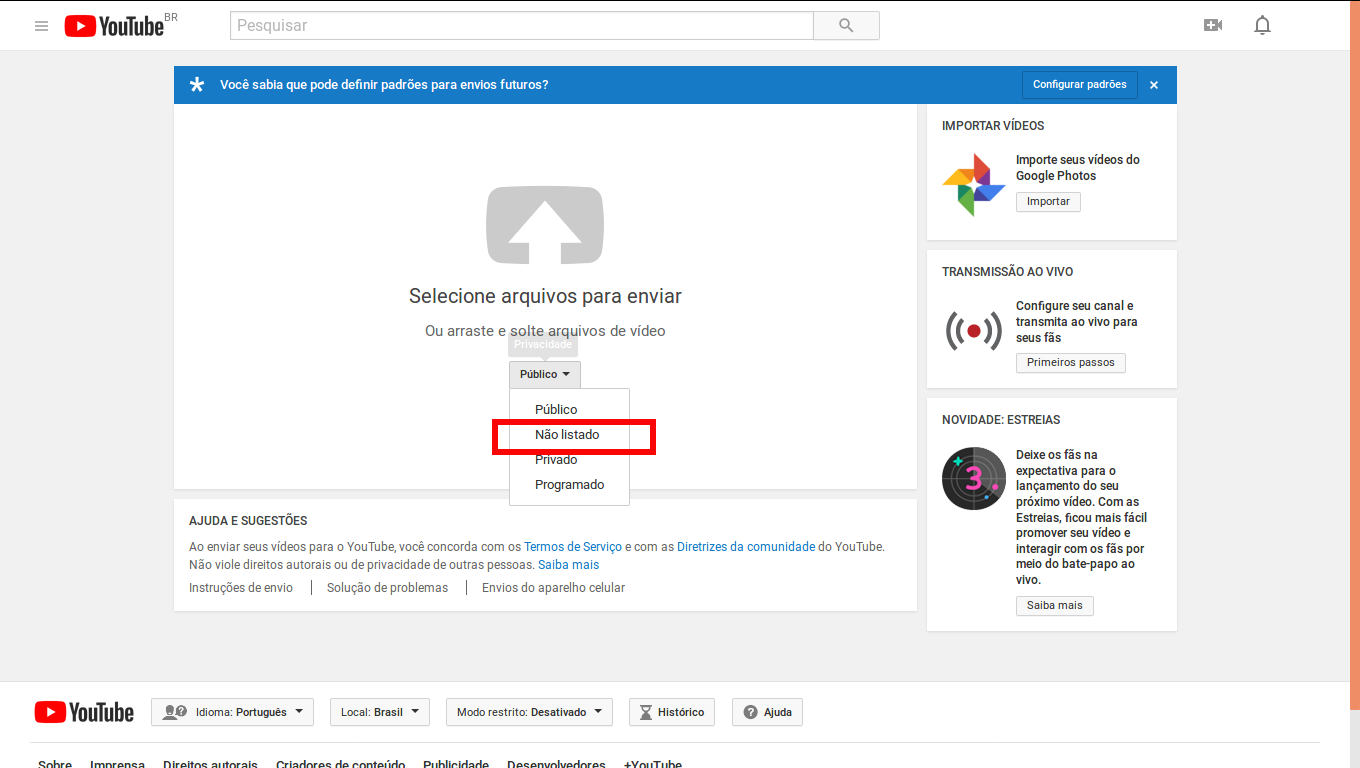Open the hamburger guide menu
Viewport: 1360px width, 768px height.
[41, 26]
